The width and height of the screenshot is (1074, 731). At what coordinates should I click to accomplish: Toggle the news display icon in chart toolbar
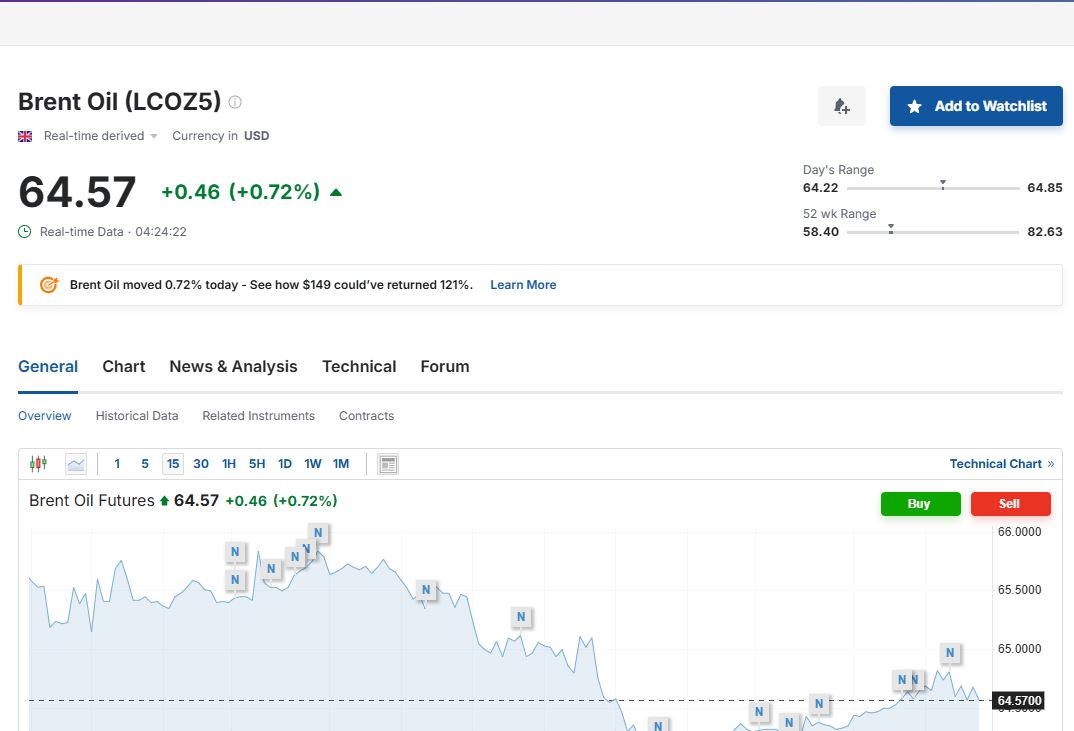click(388, 464)
